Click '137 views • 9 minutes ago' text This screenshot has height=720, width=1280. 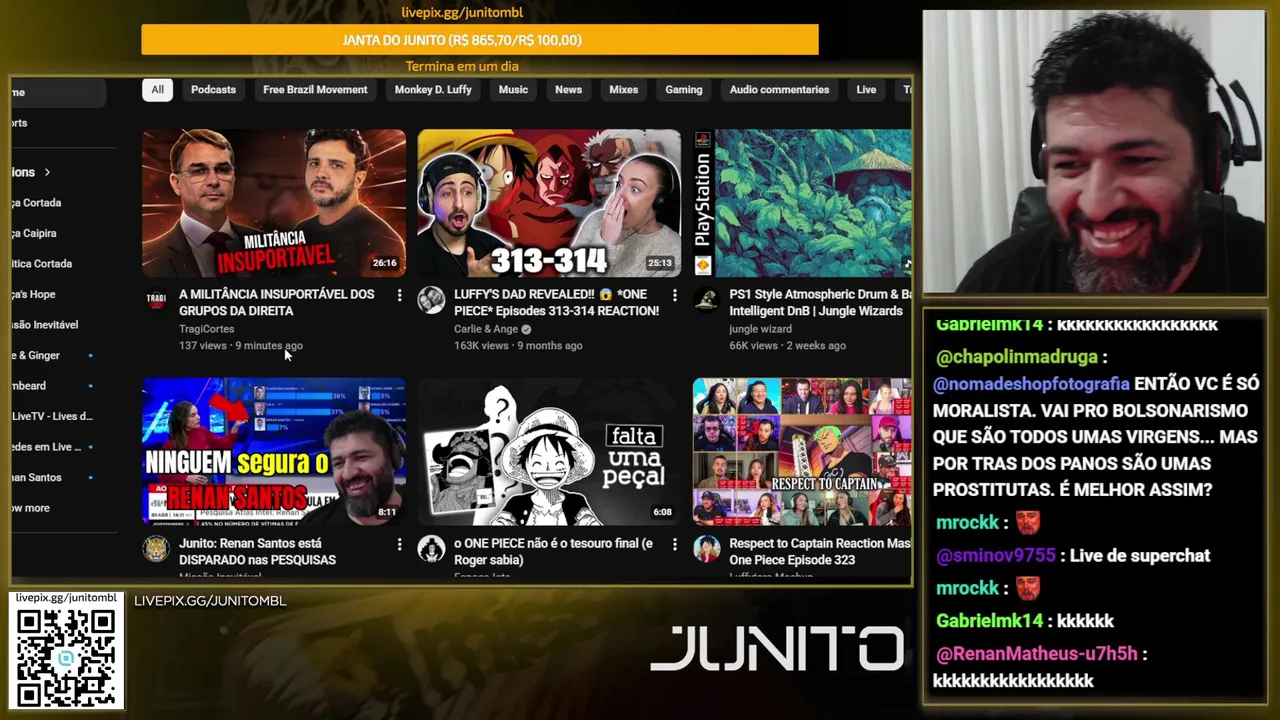[241, 346]
